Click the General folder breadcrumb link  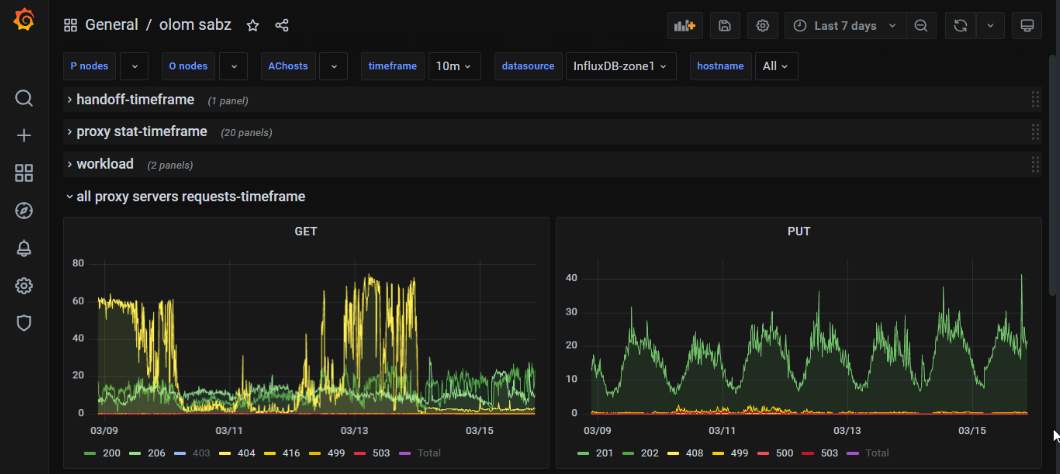coord(111,26)
